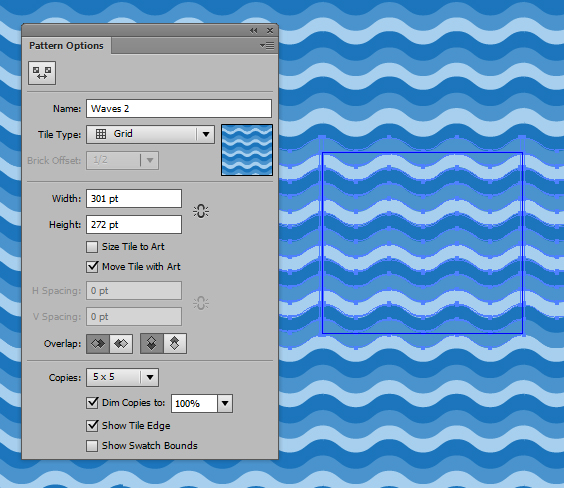The height and width of the screenshot is (488, 564).
Task: Collapse panel with double-arrow icon
Action: point(254,31)
